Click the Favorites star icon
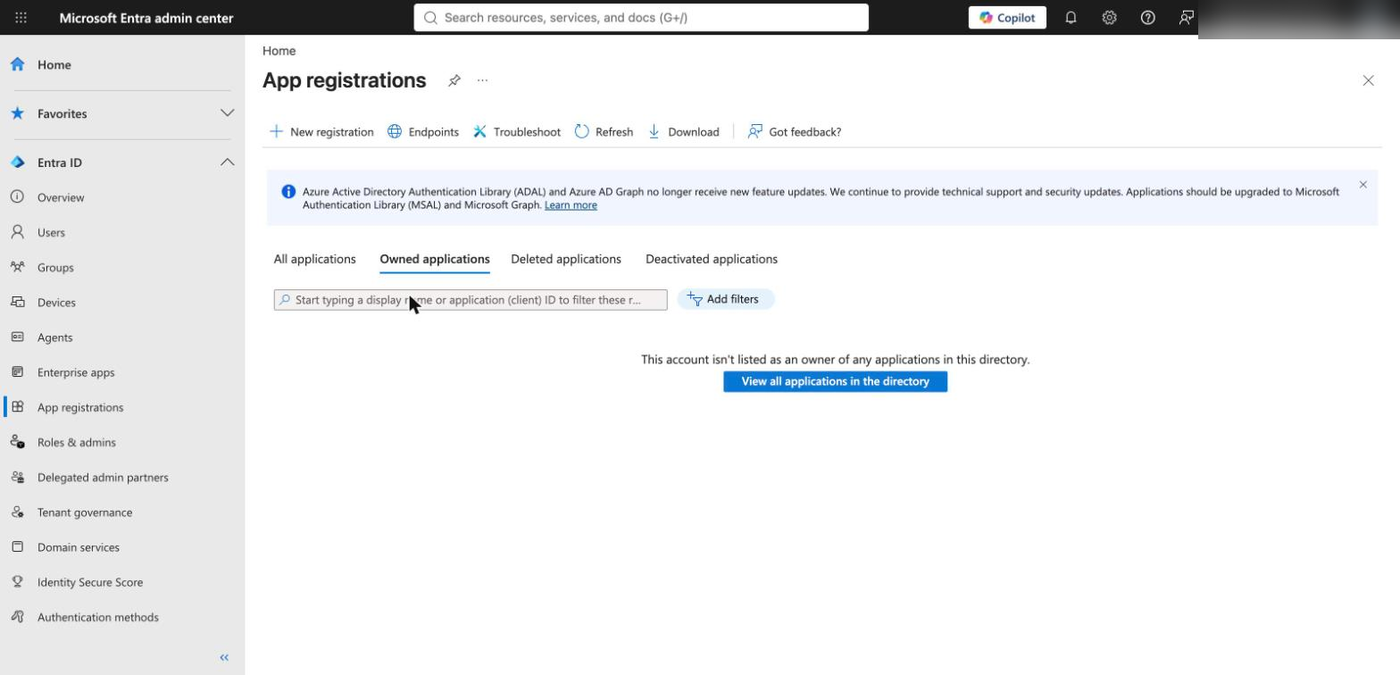The image size is (1400, 675). point(18,113)
